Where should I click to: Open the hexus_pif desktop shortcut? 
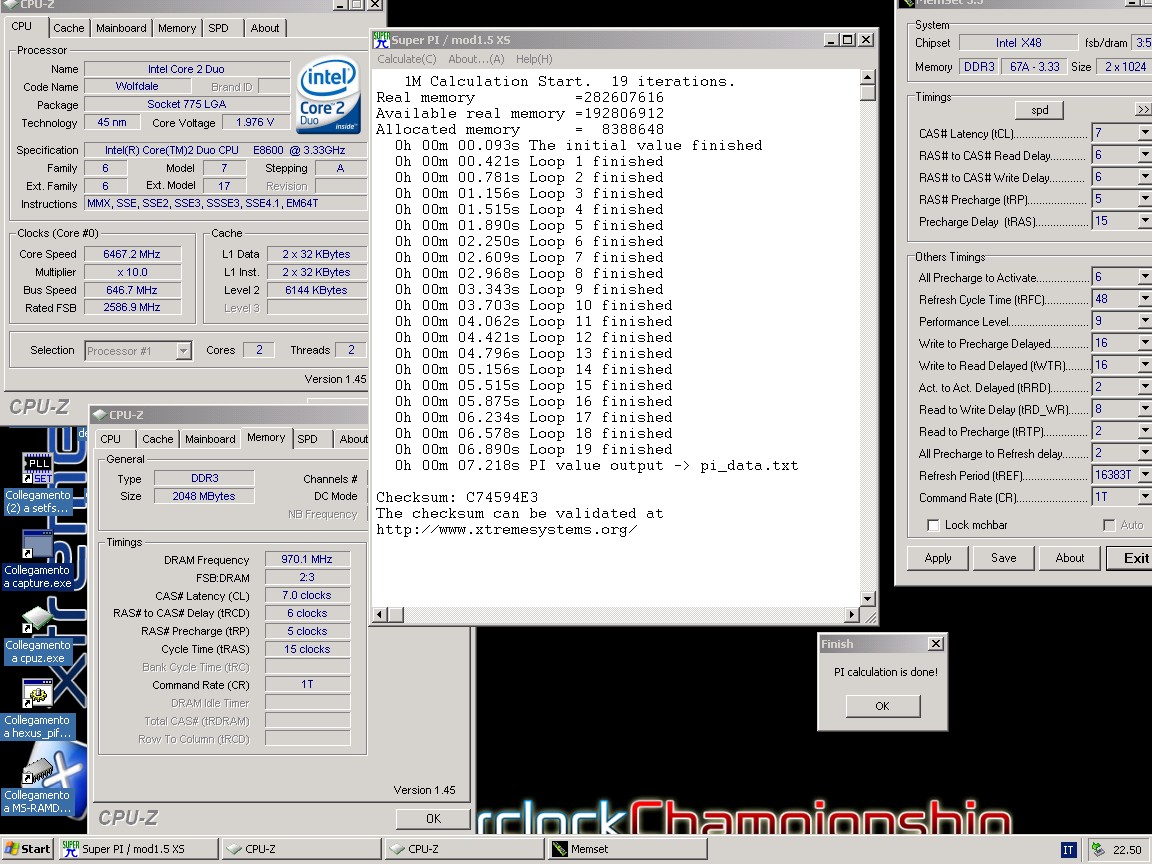coord(37,710)
